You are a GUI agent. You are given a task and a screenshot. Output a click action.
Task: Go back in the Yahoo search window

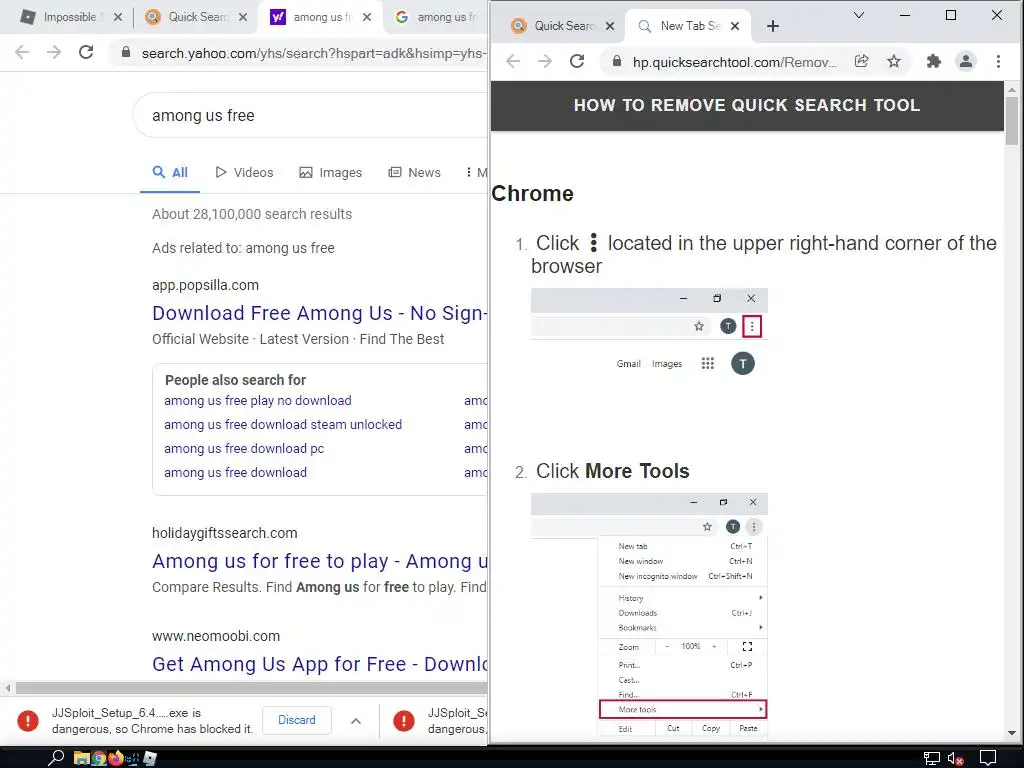(x=22, y=52)
